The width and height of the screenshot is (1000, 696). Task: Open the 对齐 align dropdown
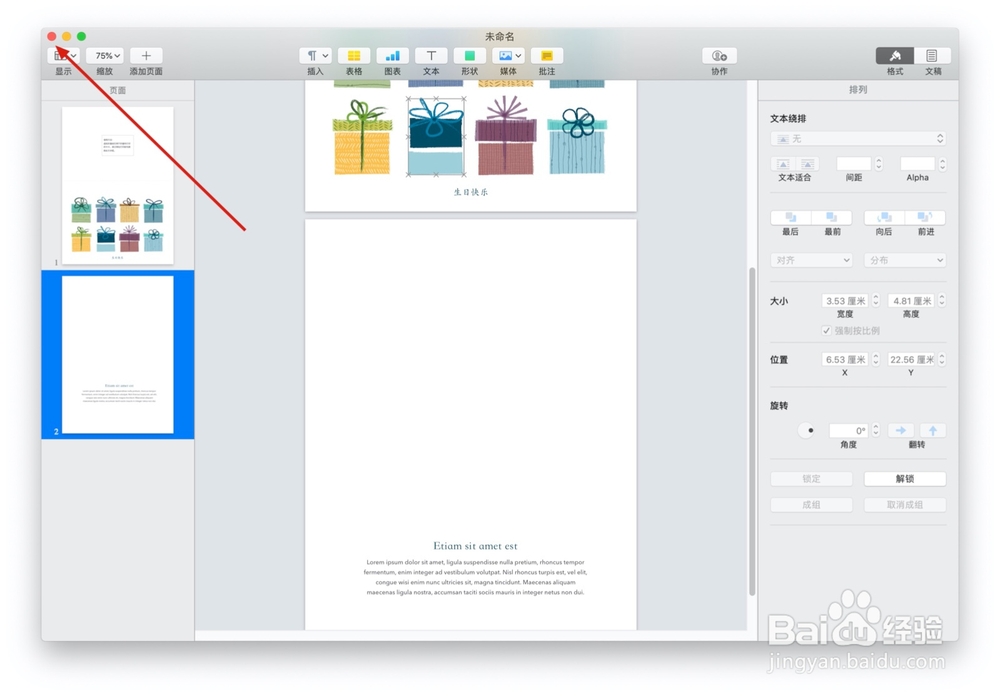click(x=812, y=260)
